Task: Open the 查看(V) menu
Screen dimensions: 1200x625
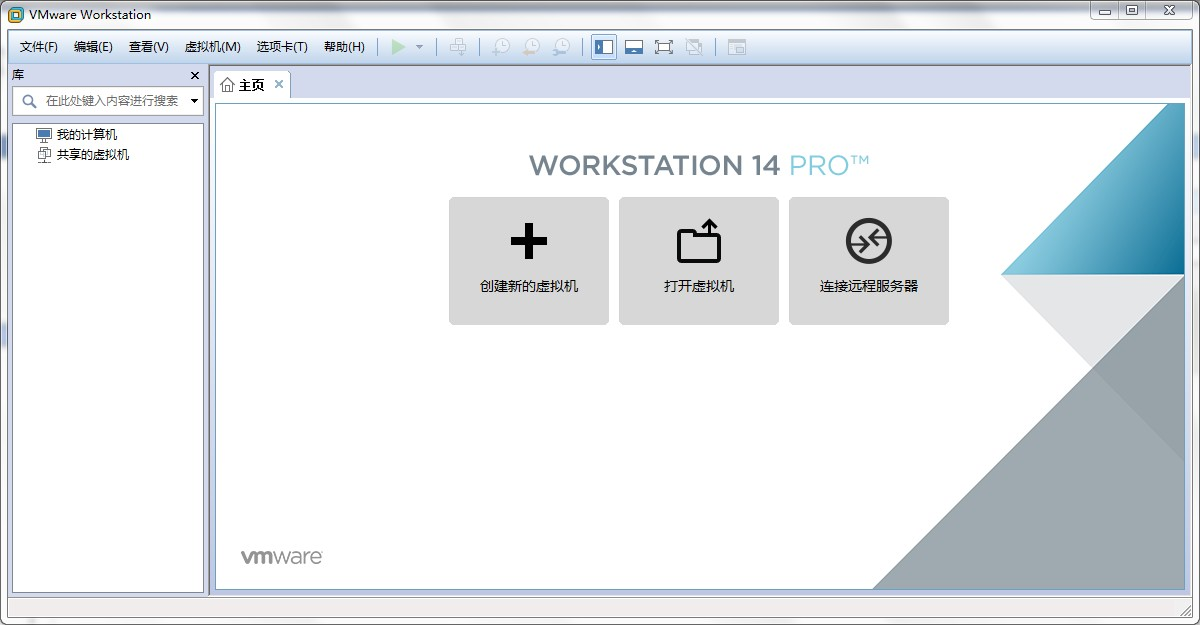Action: pyautogui.click(x=148, y=47)
